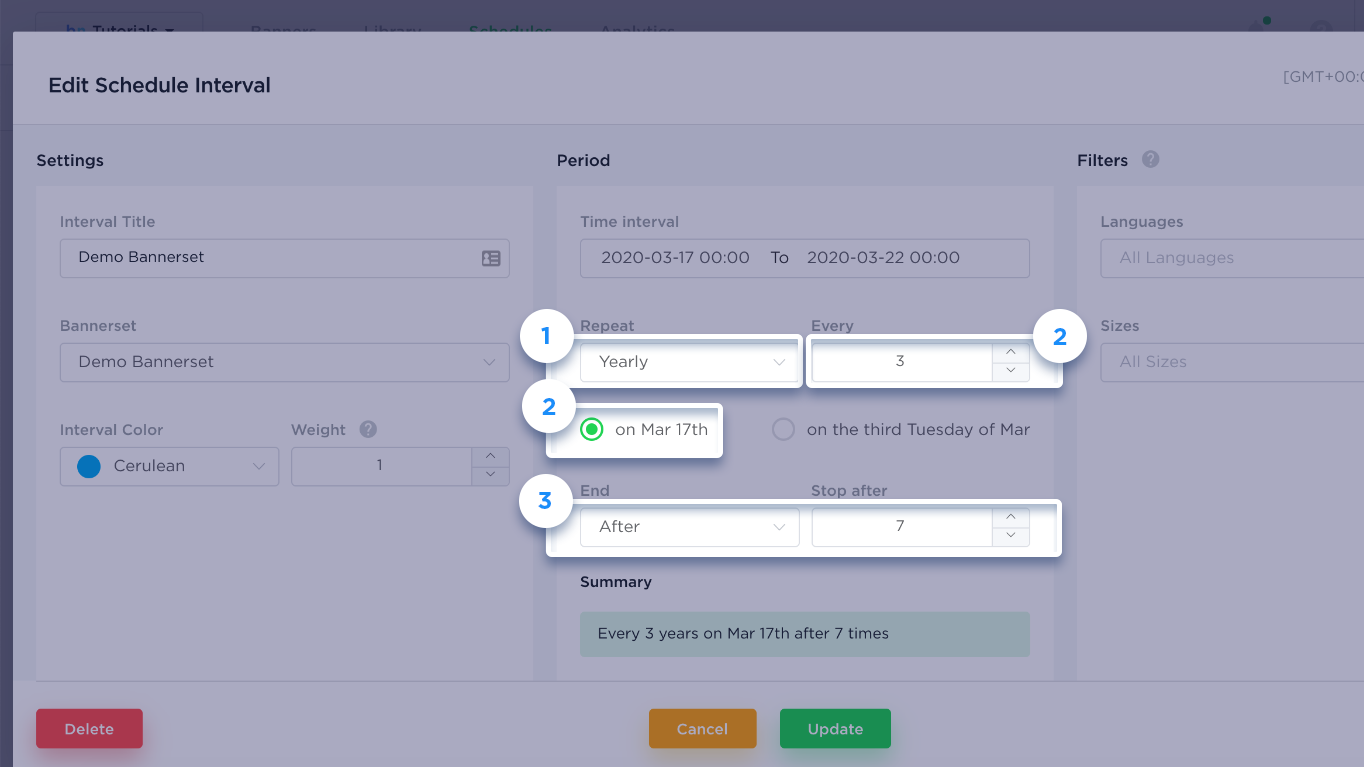Click the Interval Title text field

285,258
